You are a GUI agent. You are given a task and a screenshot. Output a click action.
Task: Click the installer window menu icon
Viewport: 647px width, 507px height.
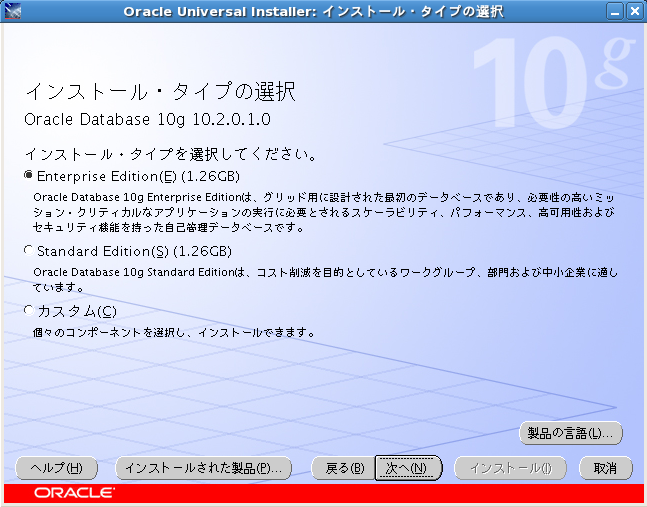click(x=12, y=11)
